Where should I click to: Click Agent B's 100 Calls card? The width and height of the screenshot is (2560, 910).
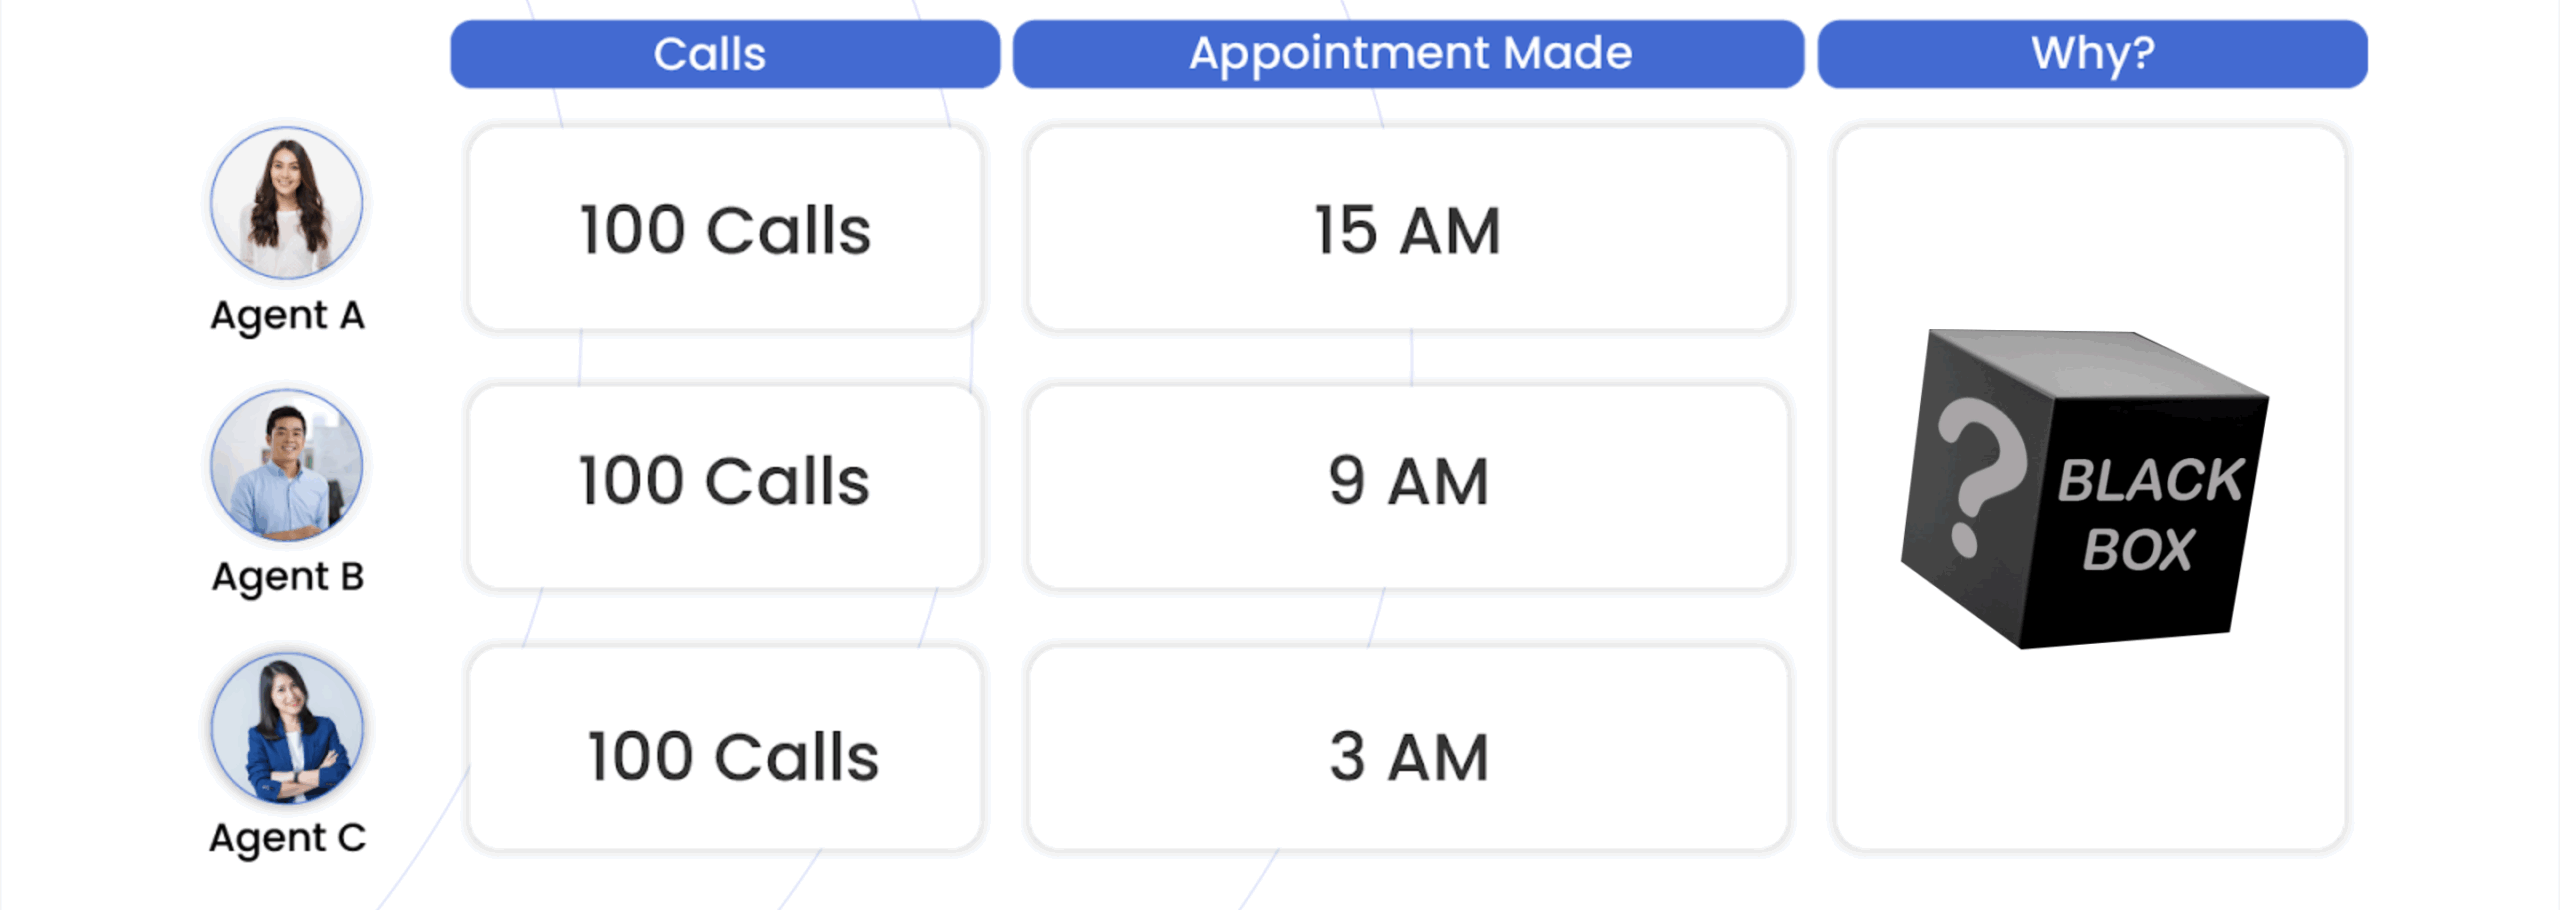point(725,487)
